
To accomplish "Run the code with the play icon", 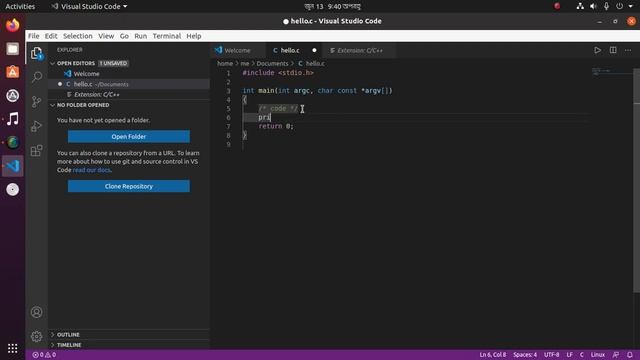I will point(597,50).
